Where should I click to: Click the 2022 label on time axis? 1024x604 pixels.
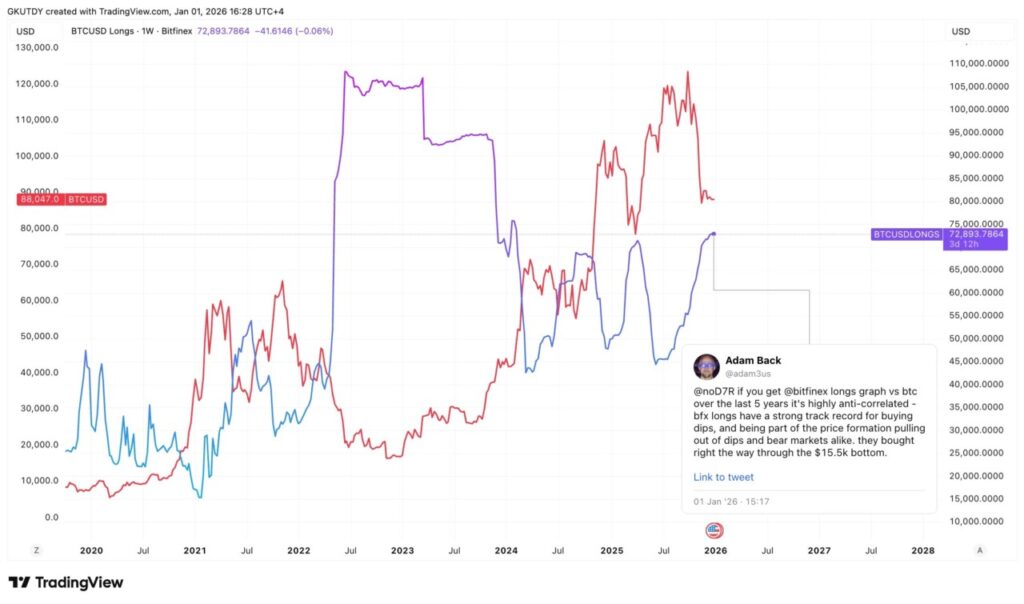(x=298, y=550)
